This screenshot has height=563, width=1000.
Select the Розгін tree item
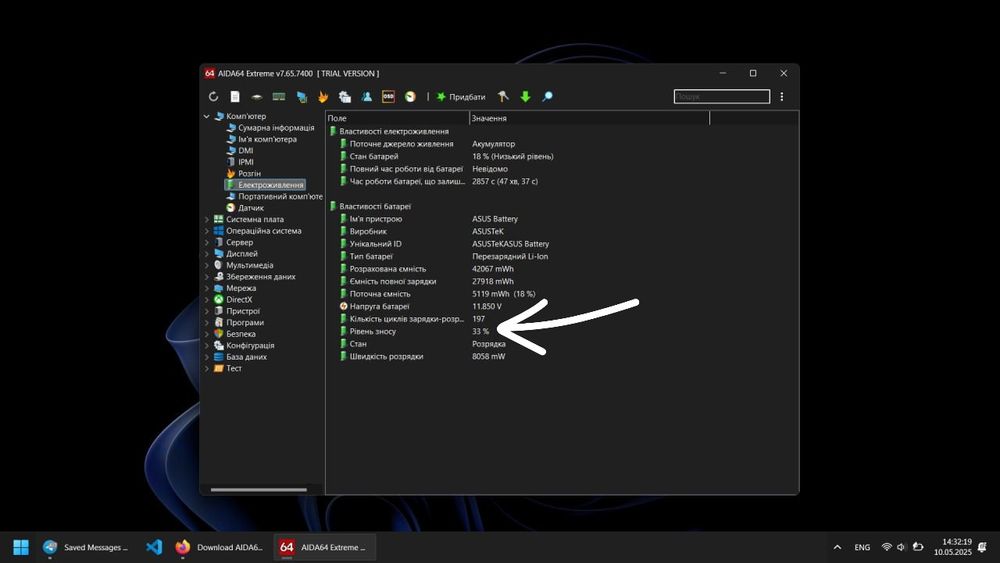pyautogui.click(x=244, y=173)
